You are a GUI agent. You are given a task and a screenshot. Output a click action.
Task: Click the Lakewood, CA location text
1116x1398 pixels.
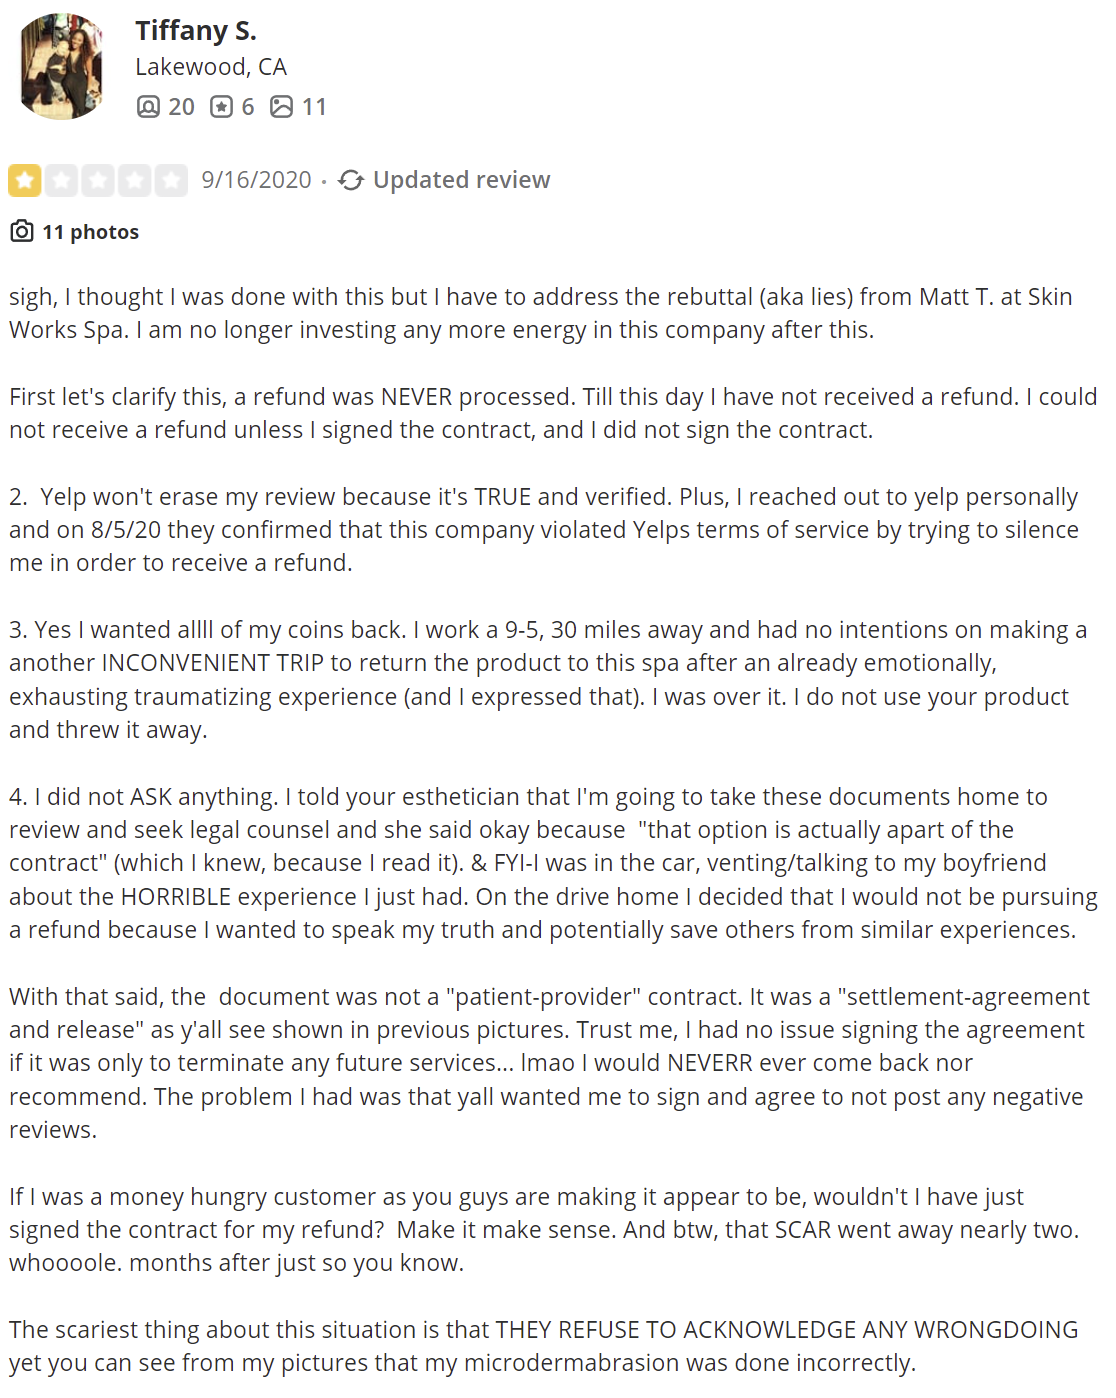pyautogui.click(x=211, y=67)
